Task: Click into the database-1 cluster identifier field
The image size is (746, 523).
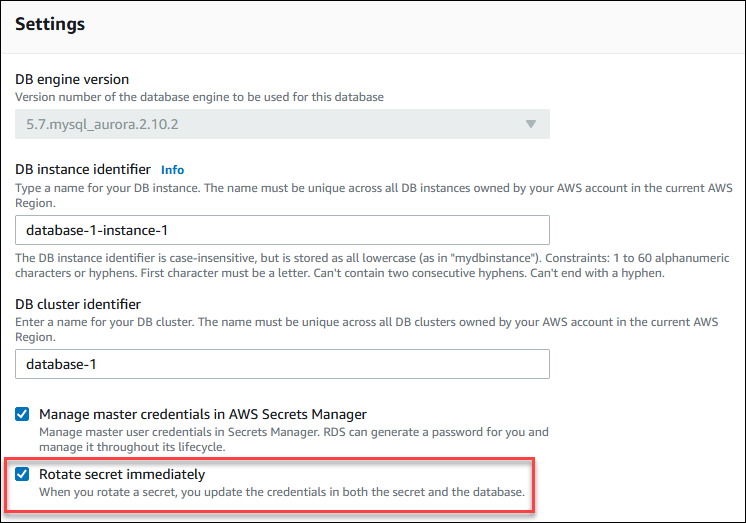Action: point(282,364)
